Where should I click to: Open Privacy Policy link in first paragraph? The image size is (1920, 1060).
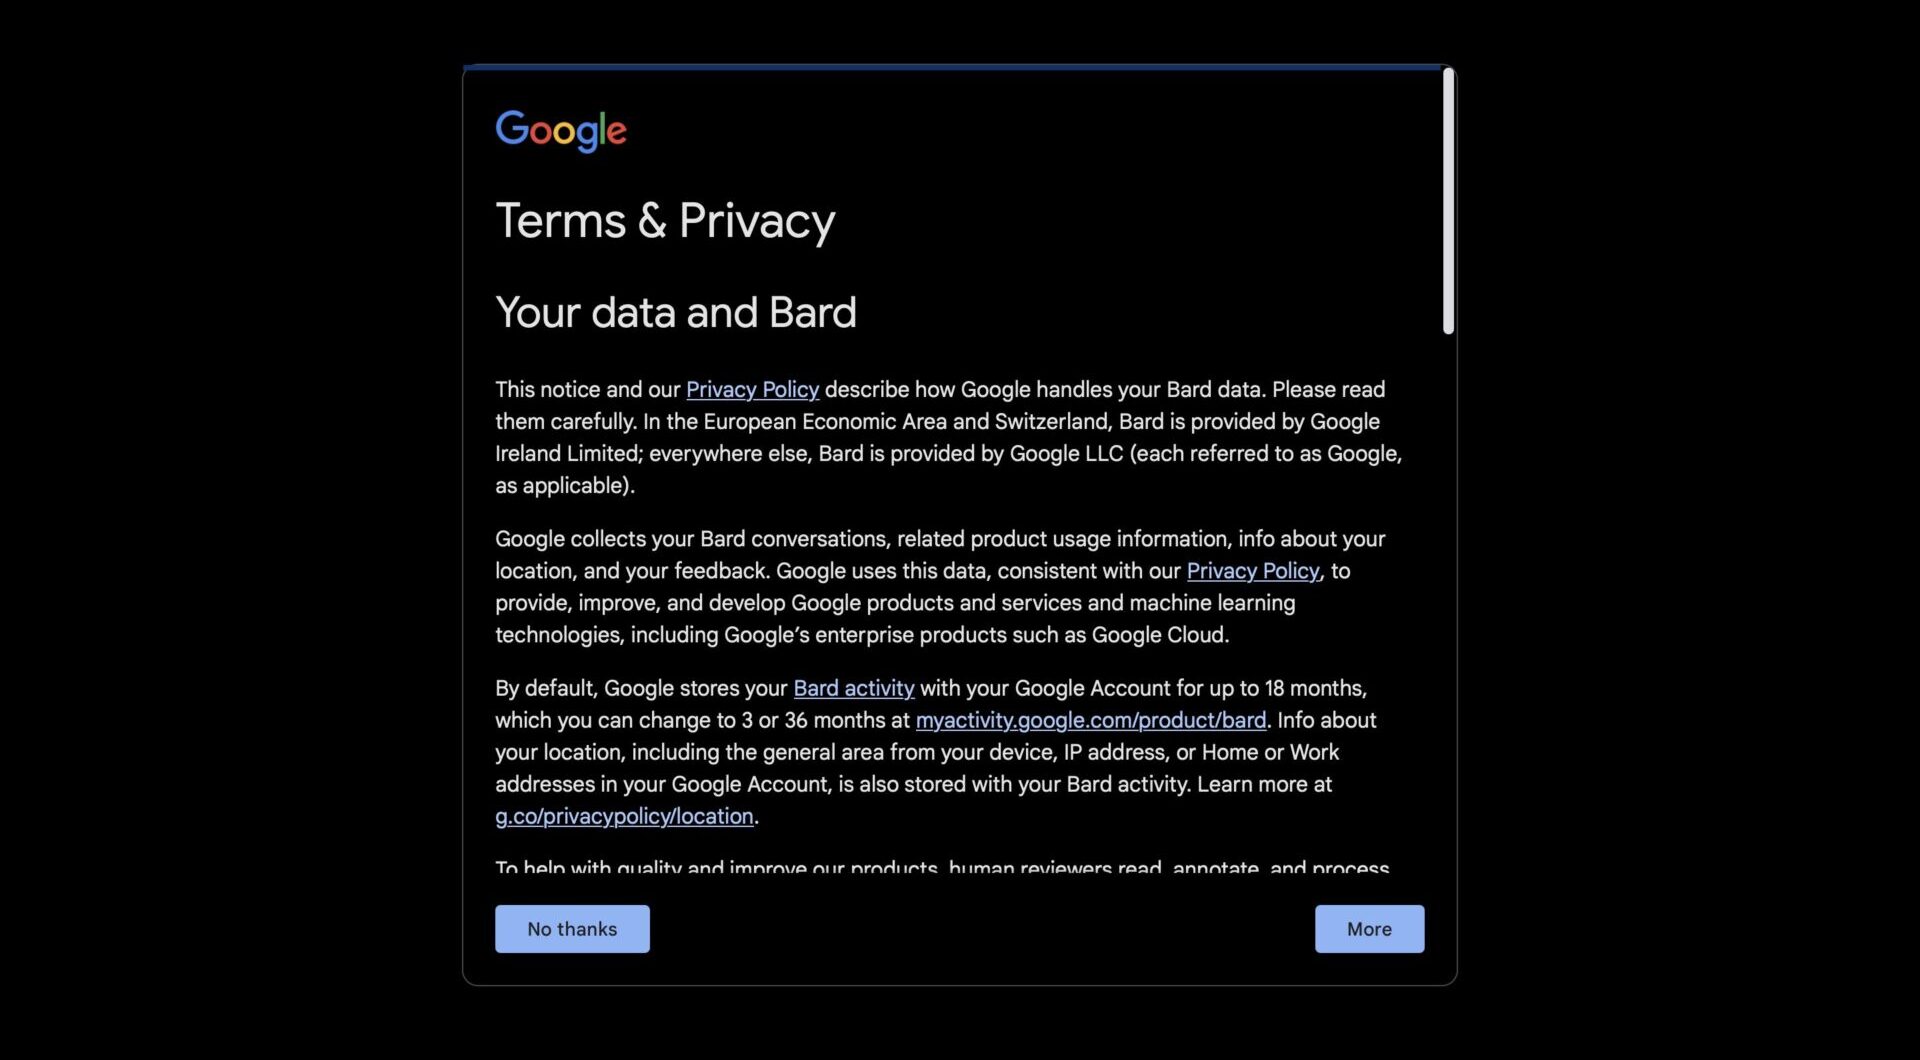point(752,390)
